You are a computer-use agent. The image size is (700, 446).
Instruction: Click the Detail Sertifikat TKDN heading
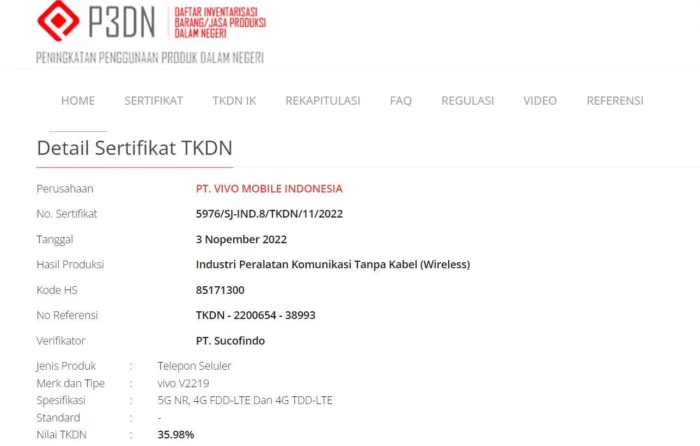tap(134, 148)
